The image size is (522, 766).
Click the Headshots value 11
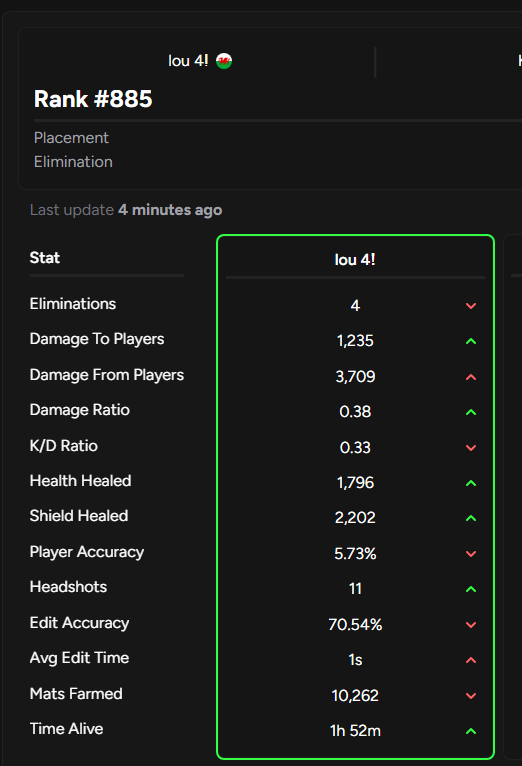(x=355, y=589)
